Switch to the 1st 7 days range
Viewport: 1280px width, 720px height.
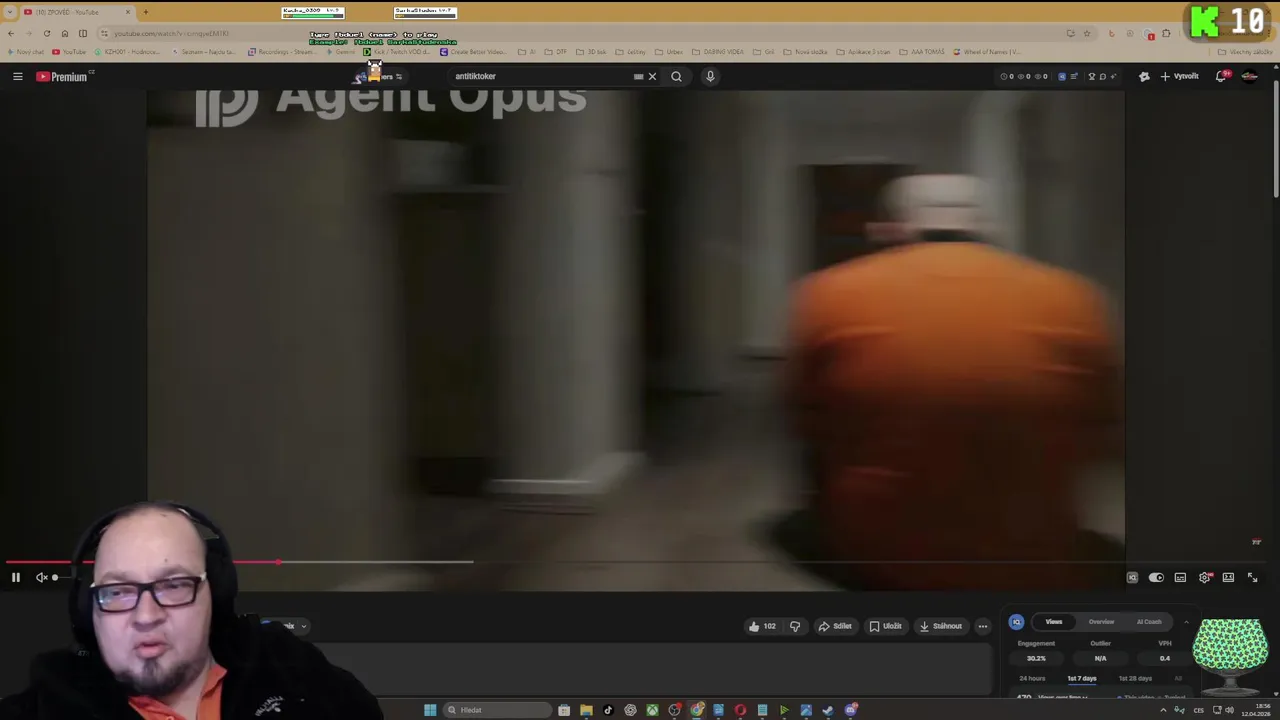tap(1082, 679)
